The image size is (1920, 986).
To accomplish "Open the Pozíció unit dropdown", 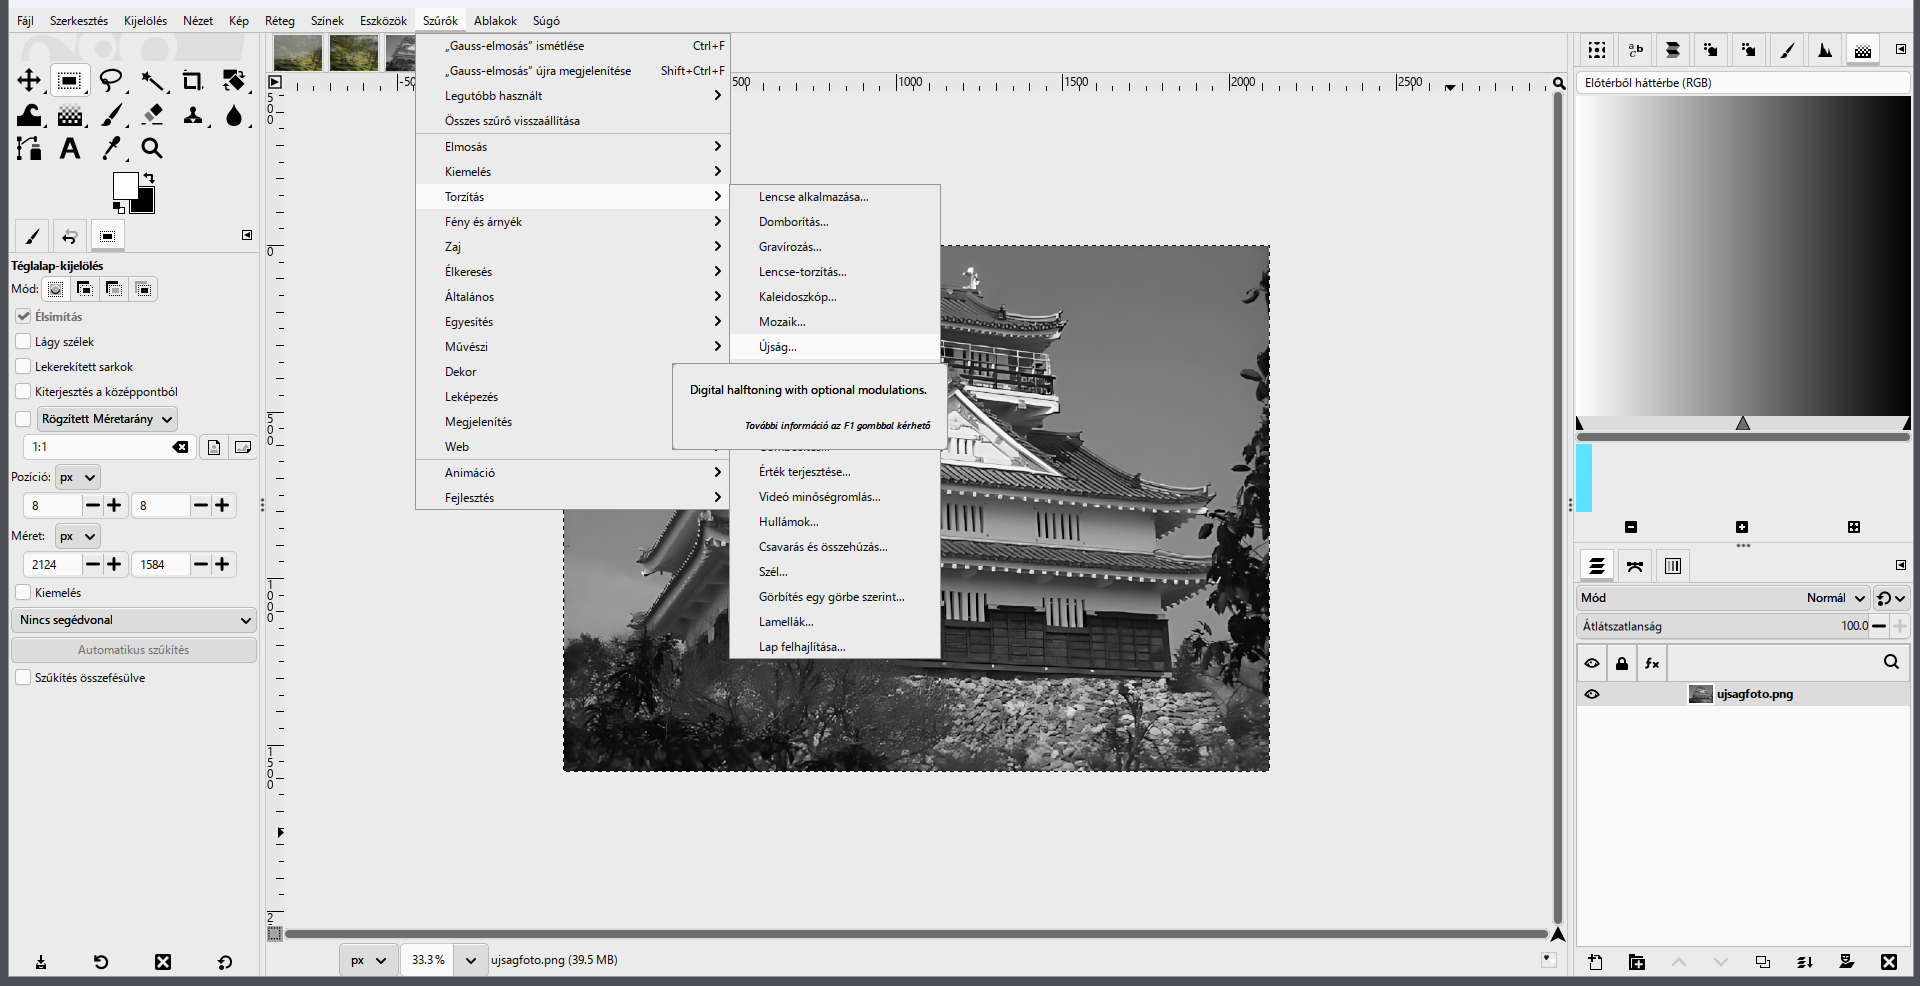I will (x=78, y=477).
